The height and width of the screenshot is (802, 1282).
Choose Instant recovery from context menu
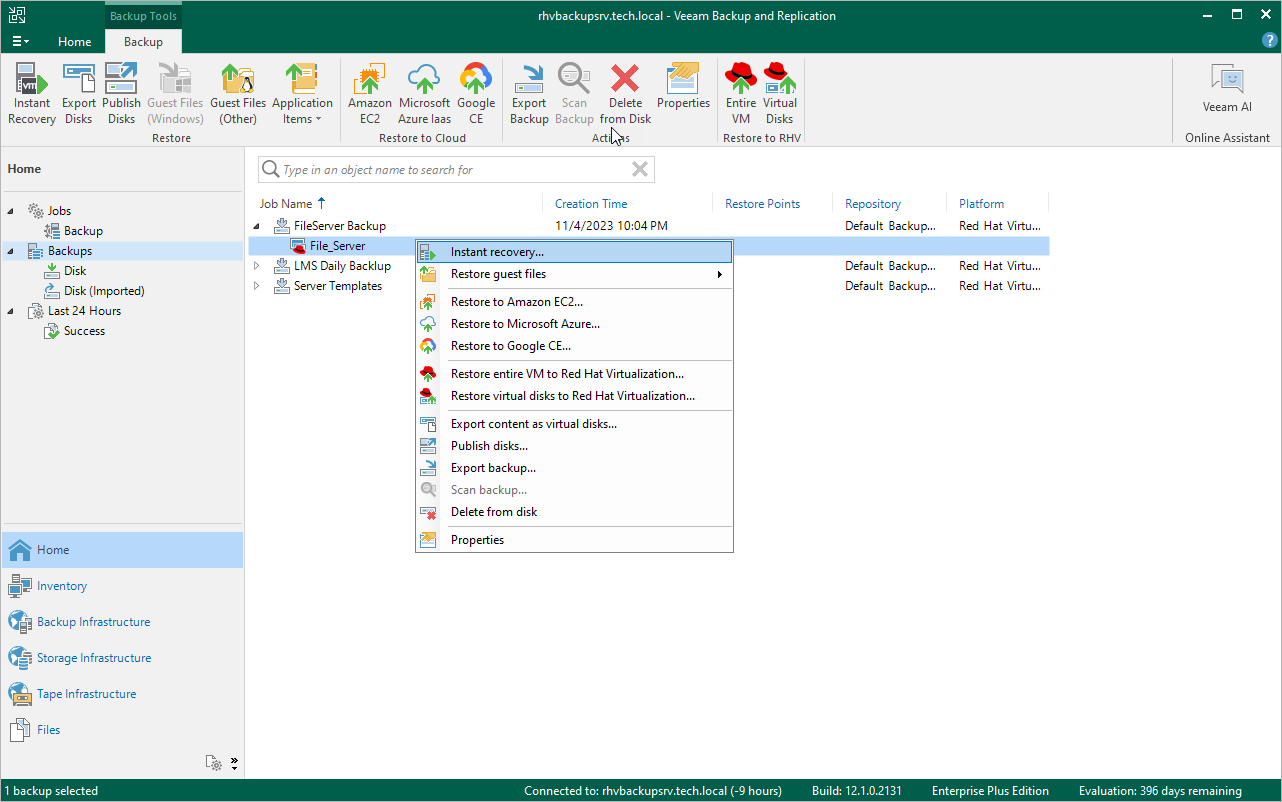pos(575,252)
